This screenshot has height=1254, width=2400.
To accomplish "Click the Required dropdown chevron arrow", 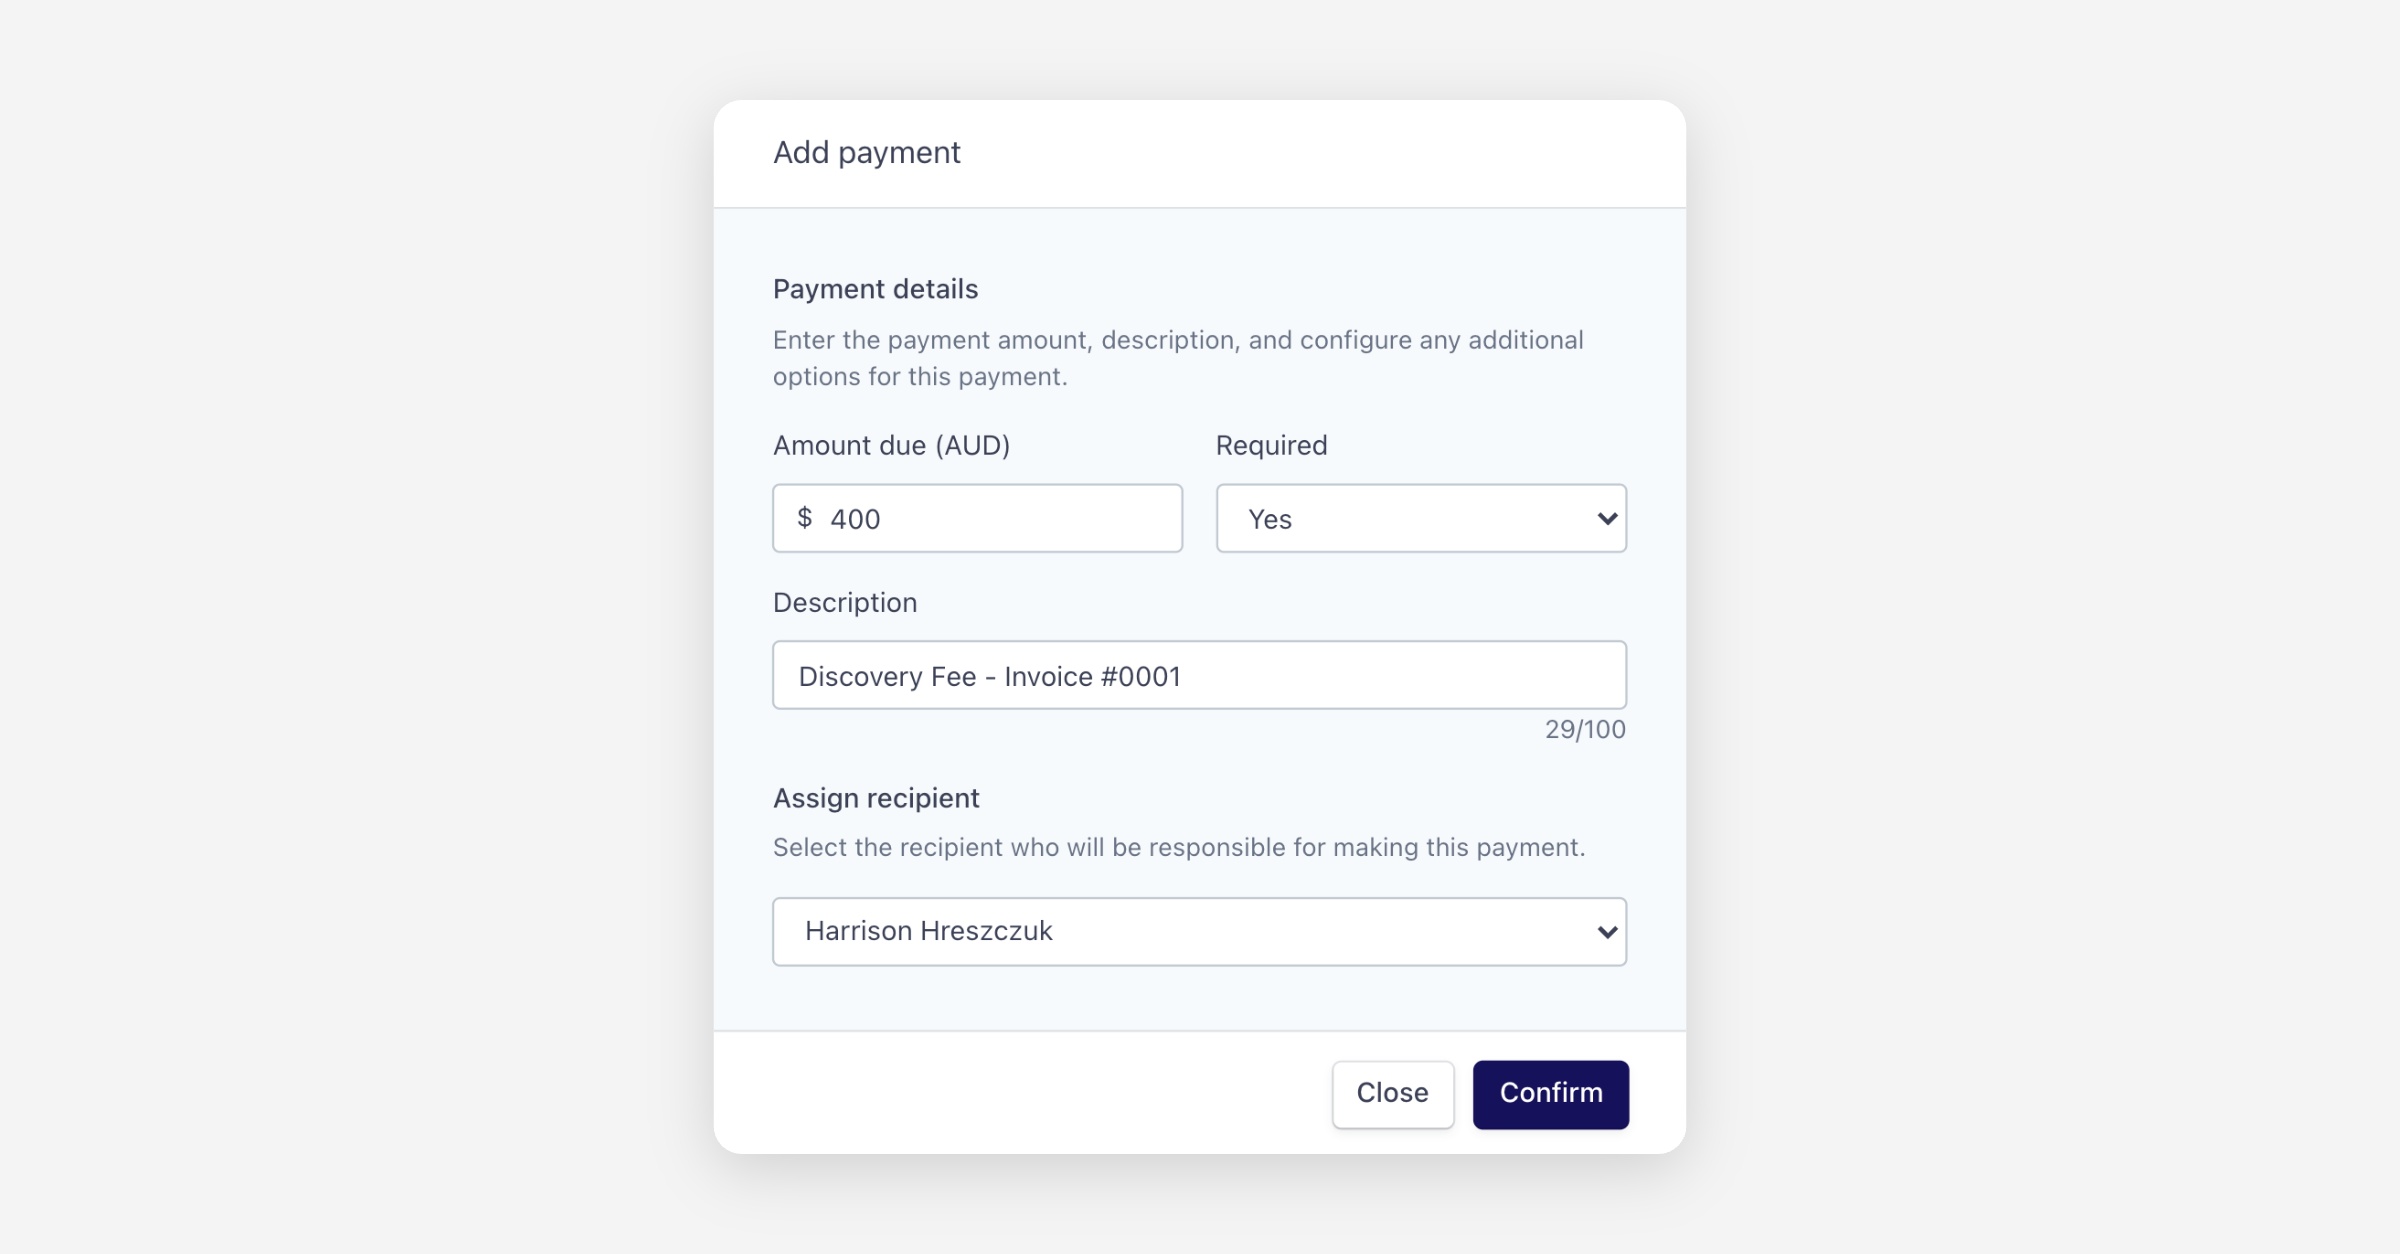I will [x=1606, y=519].
